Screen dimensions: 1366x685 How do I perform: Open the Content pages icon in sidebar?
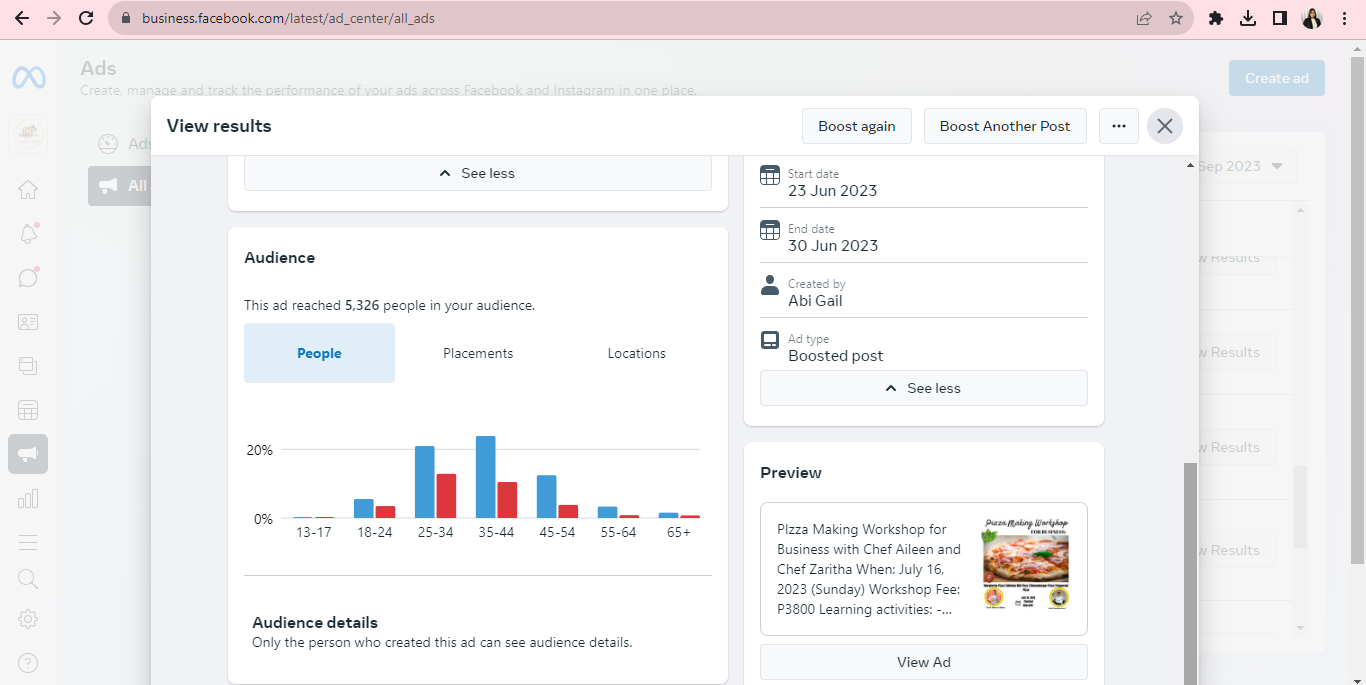point(28,366)
